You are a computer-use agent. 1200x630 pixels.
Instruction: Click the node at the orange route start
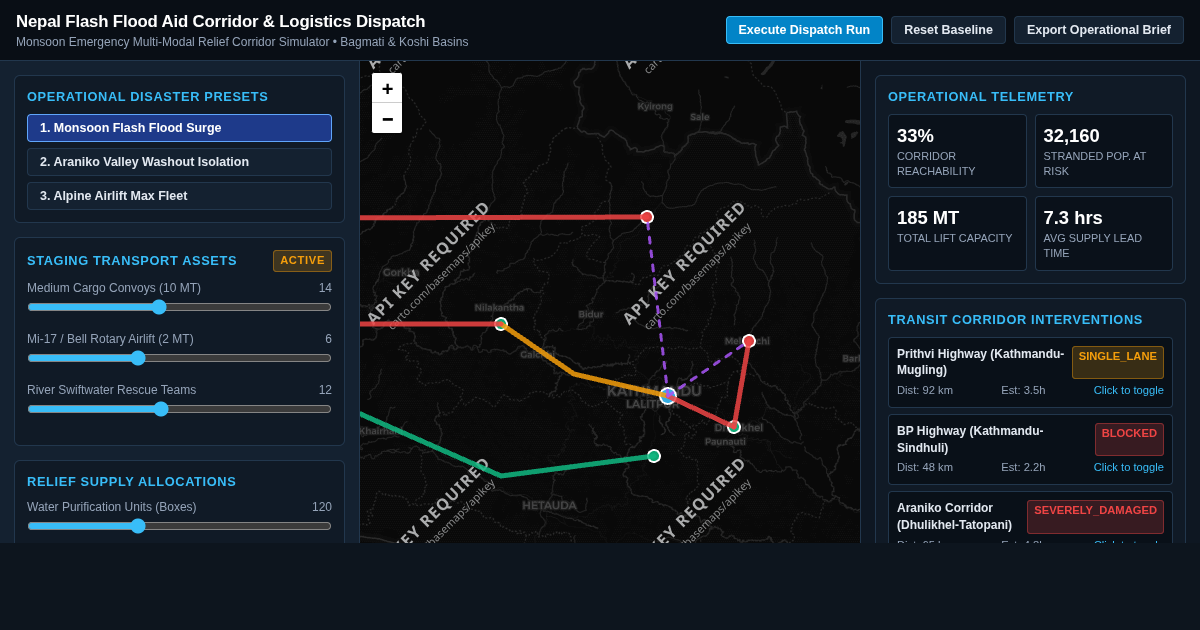[x=501, y=324]
